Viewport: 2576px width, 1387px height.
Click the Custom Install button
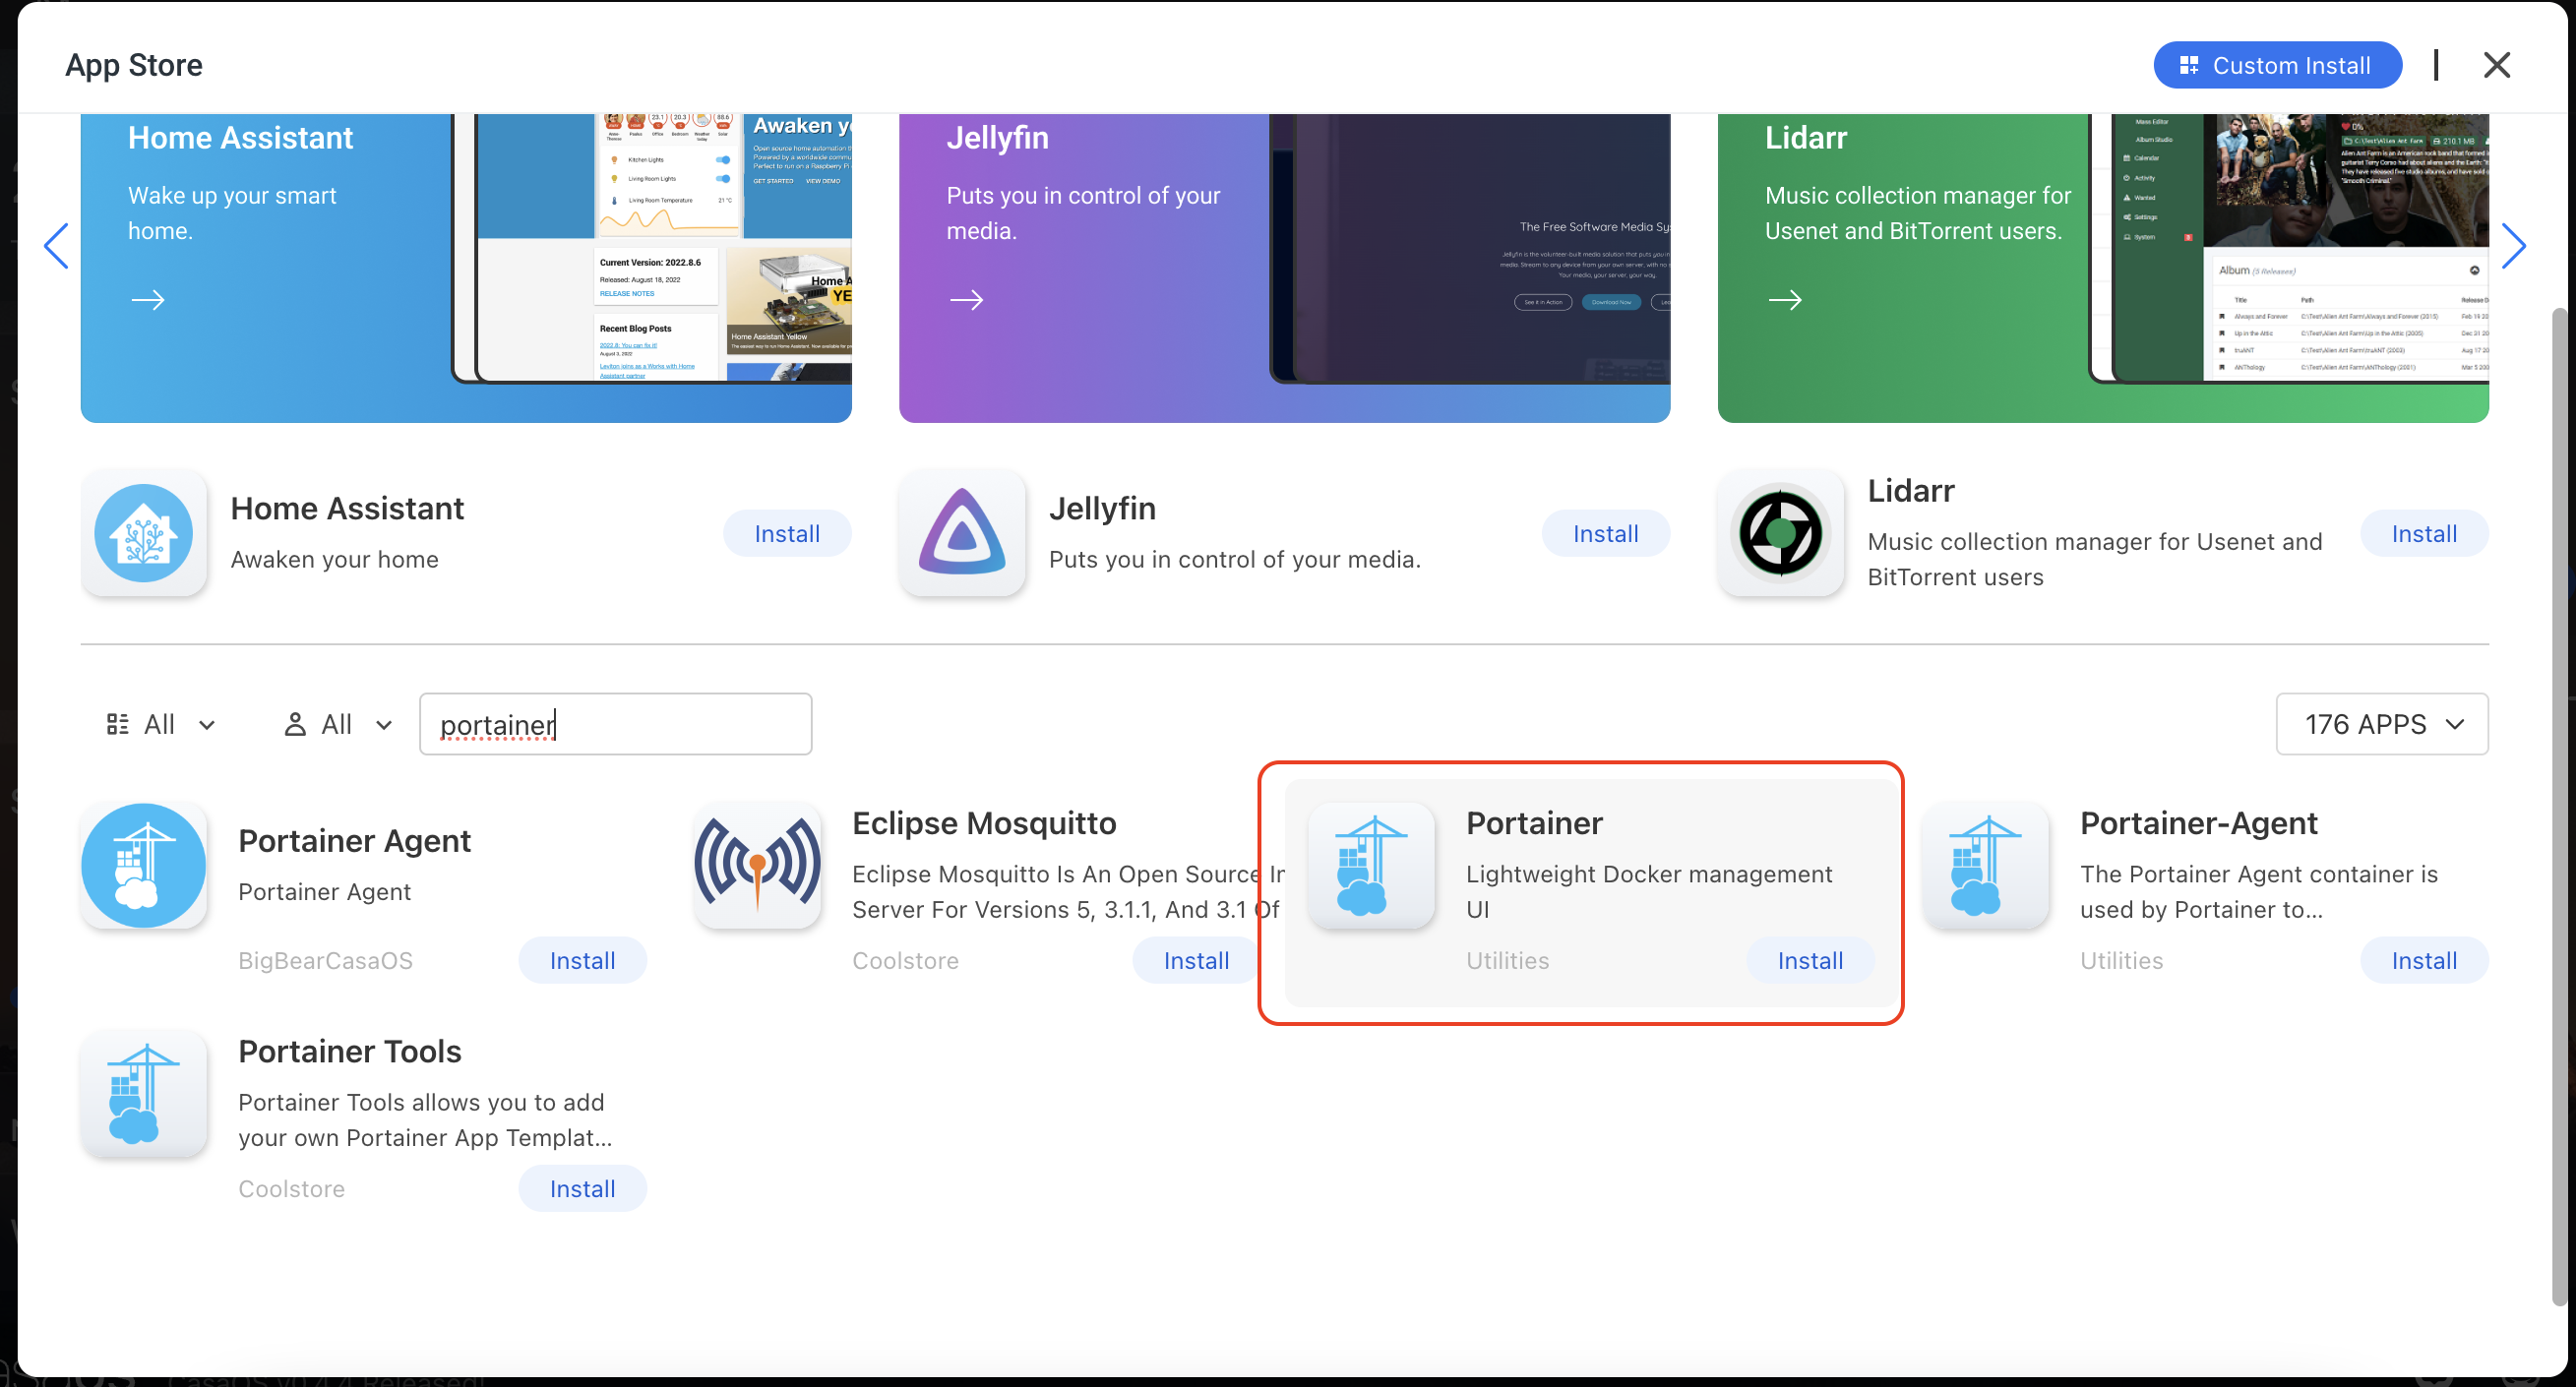2277,65
